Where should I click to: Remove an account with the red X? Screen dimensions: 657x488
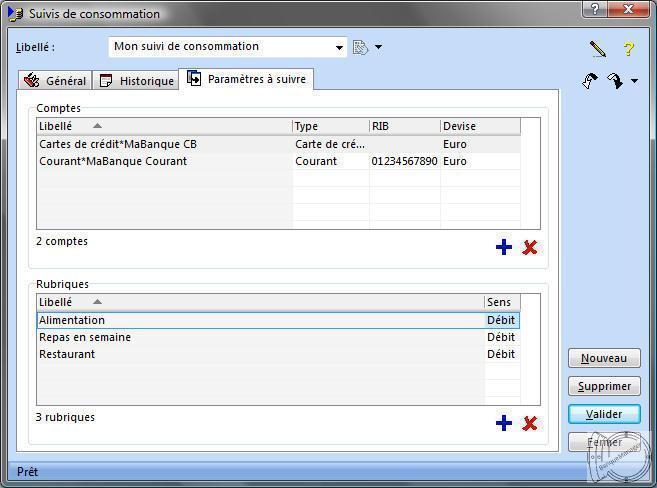click(x=530, y=247)
